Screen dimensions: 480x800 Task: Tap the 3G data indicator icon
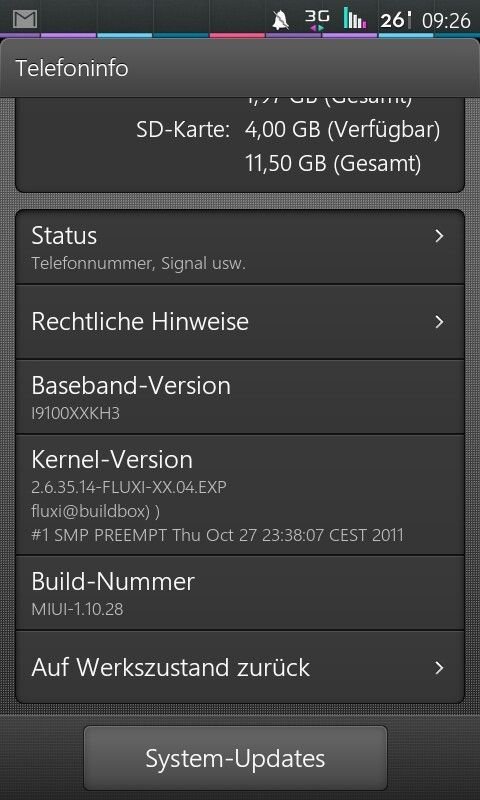[x=317, y=20]
